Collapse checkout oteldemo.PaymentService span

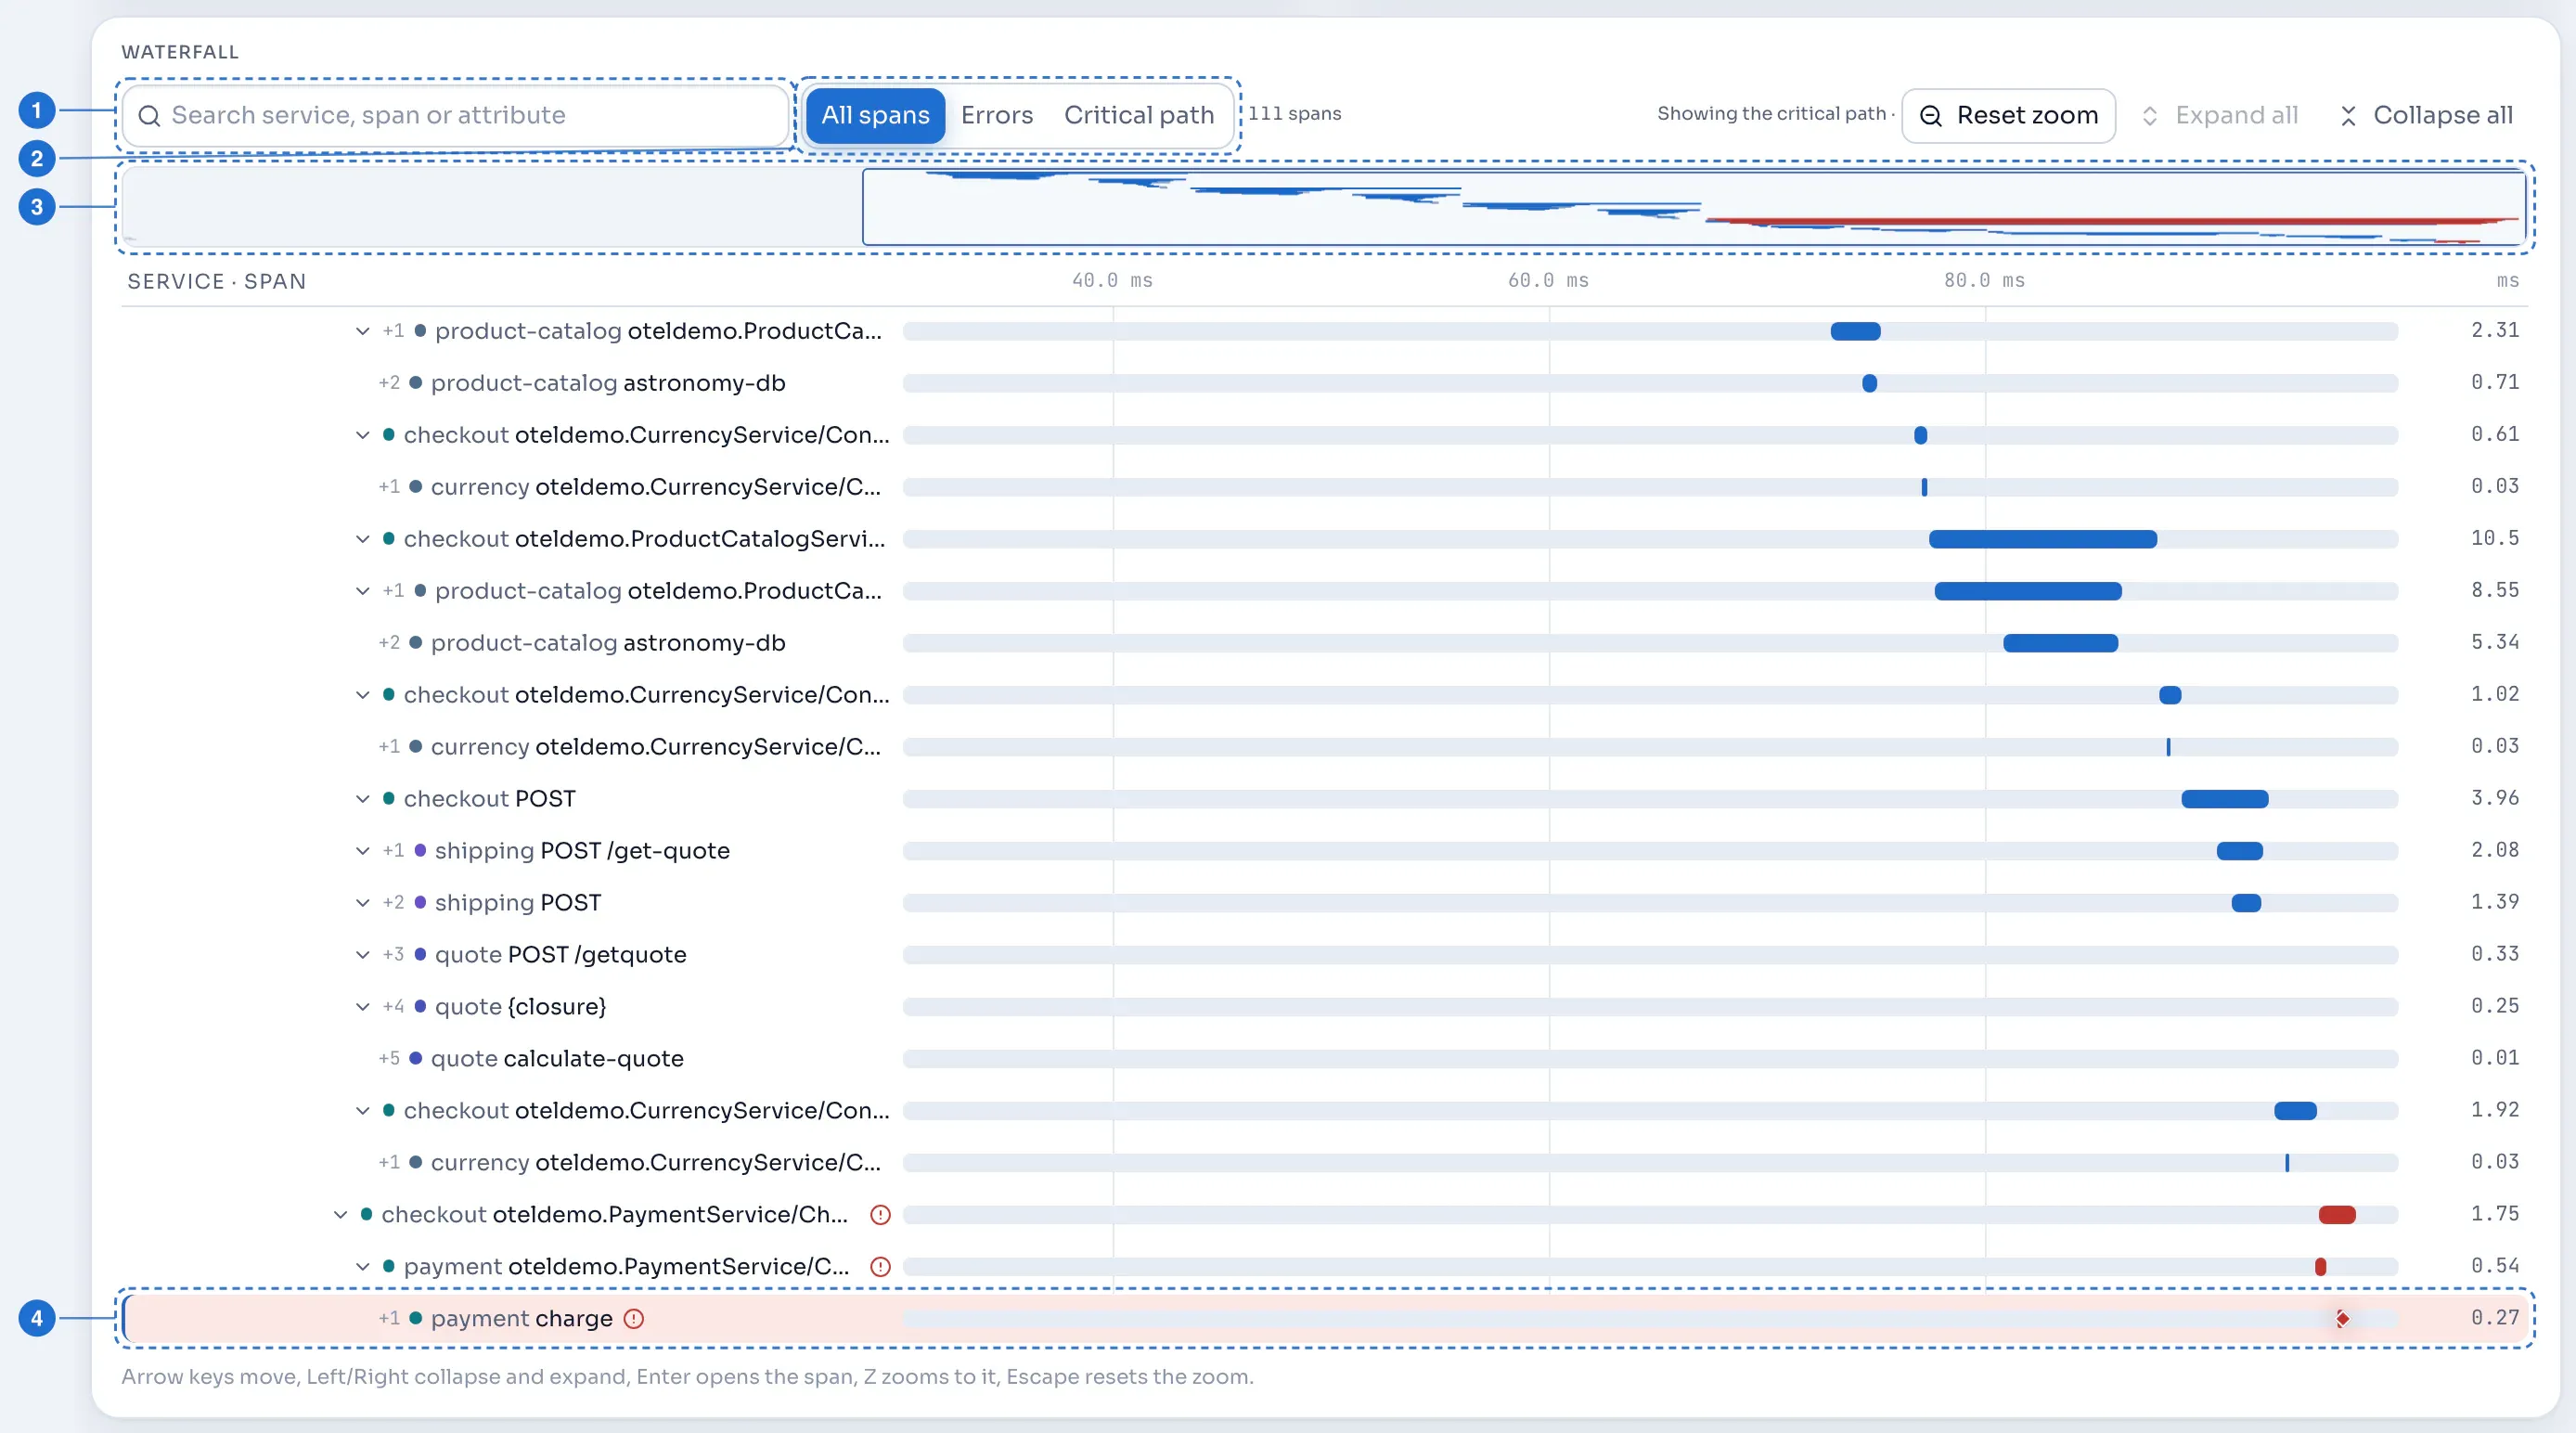click(x=340, y=1214)
